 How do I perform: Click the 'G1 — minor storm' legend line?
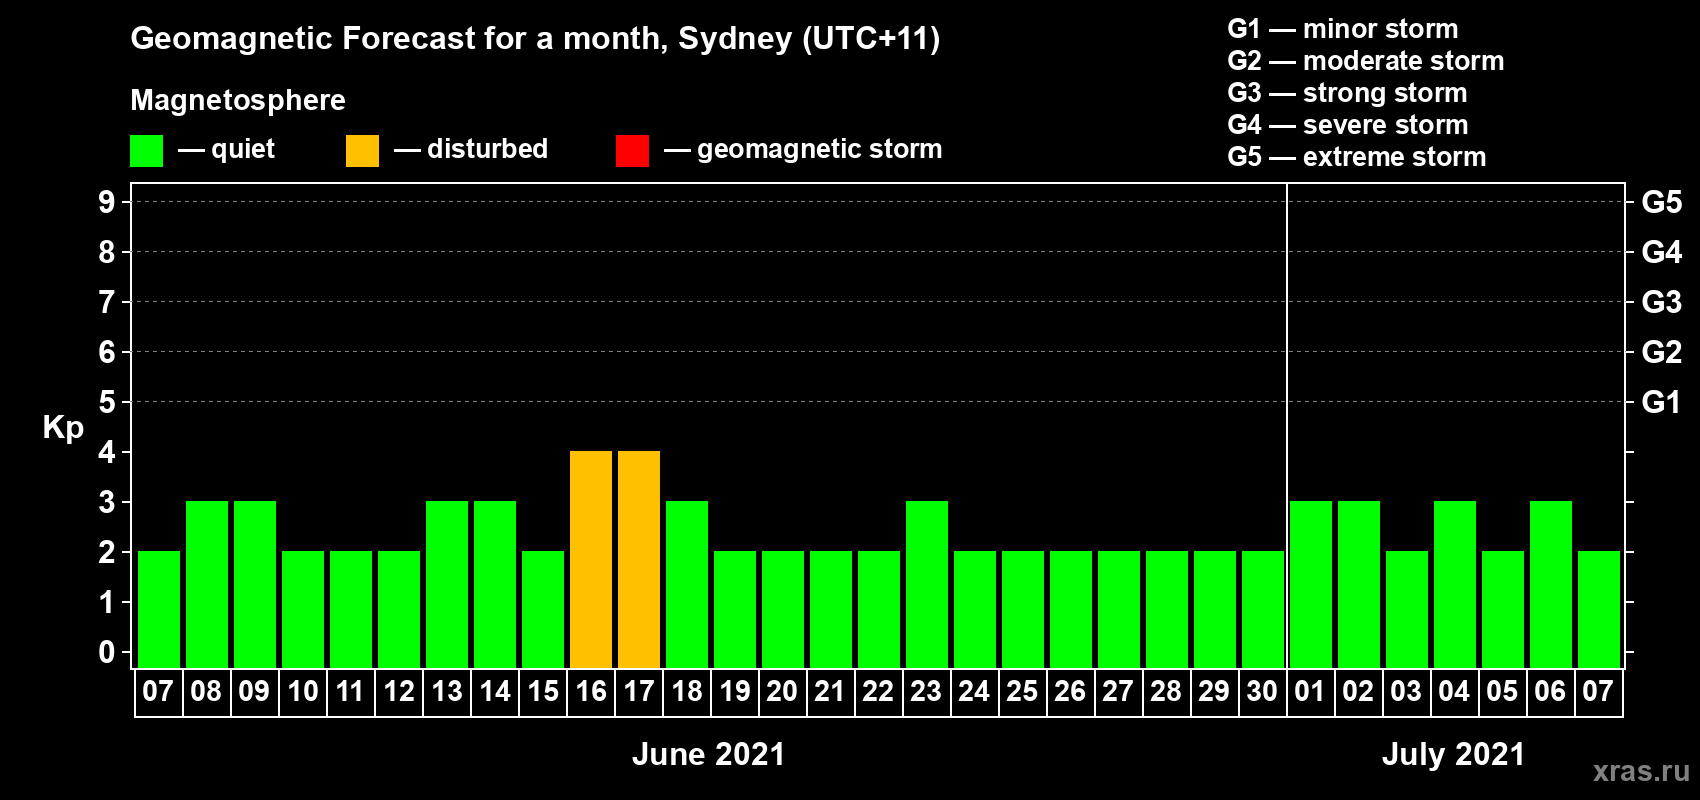(x=1343, y=29)
